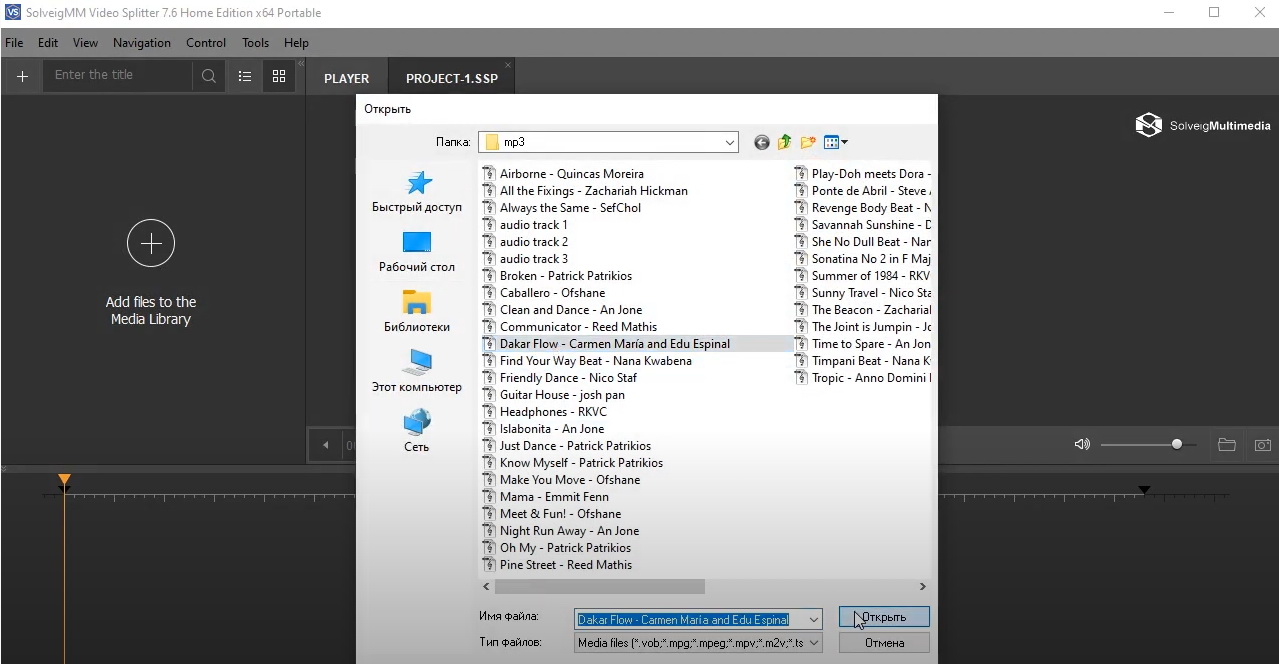Screen dimensions: 1279x664
Task: Adjust the volume slider knob
Action: point(1177,444)
